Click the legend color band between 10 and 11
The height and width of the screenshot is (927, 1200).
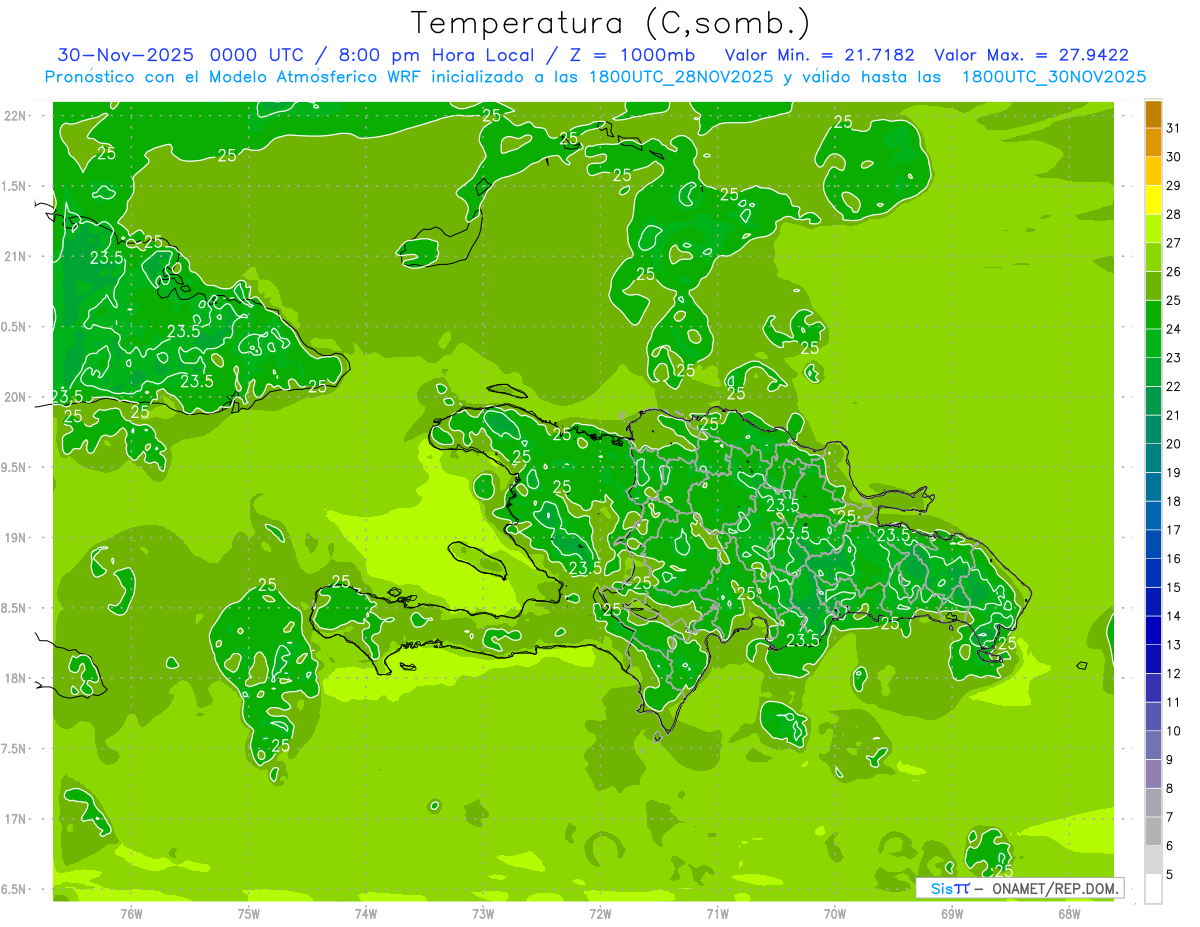[x=1153, y=717]
